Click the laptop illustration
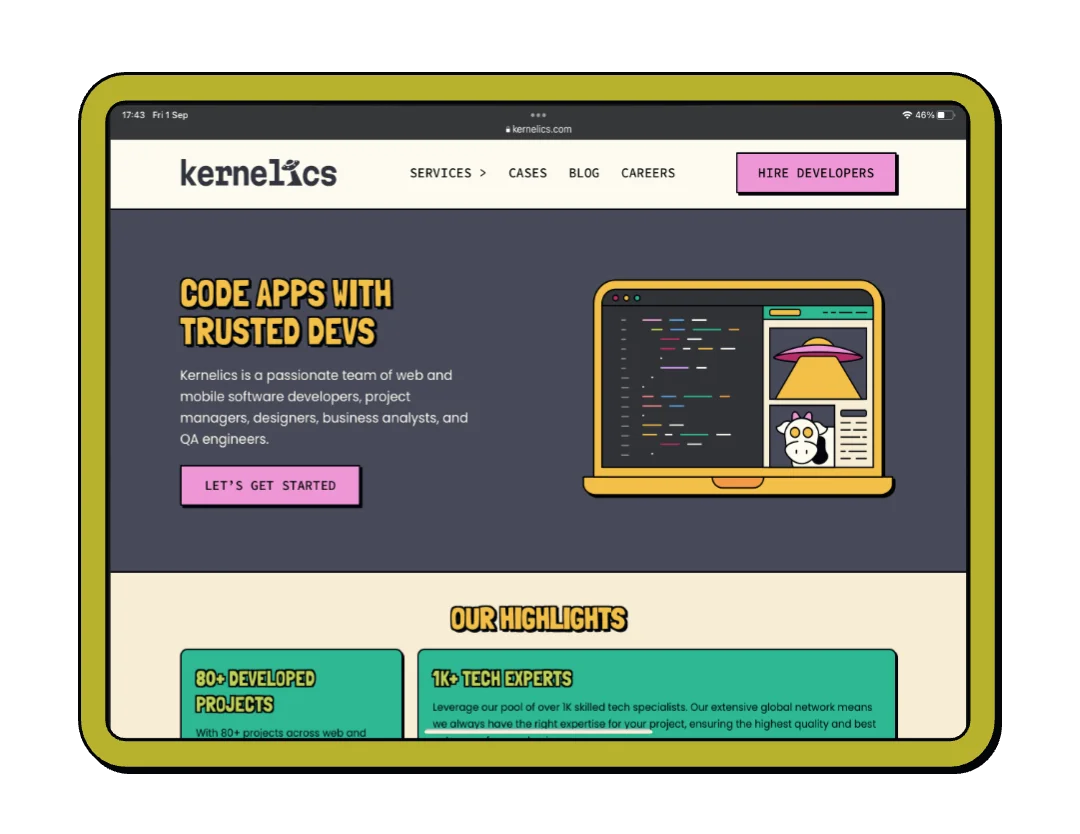This screenshot has width=1080, height=834. point(738,388)
